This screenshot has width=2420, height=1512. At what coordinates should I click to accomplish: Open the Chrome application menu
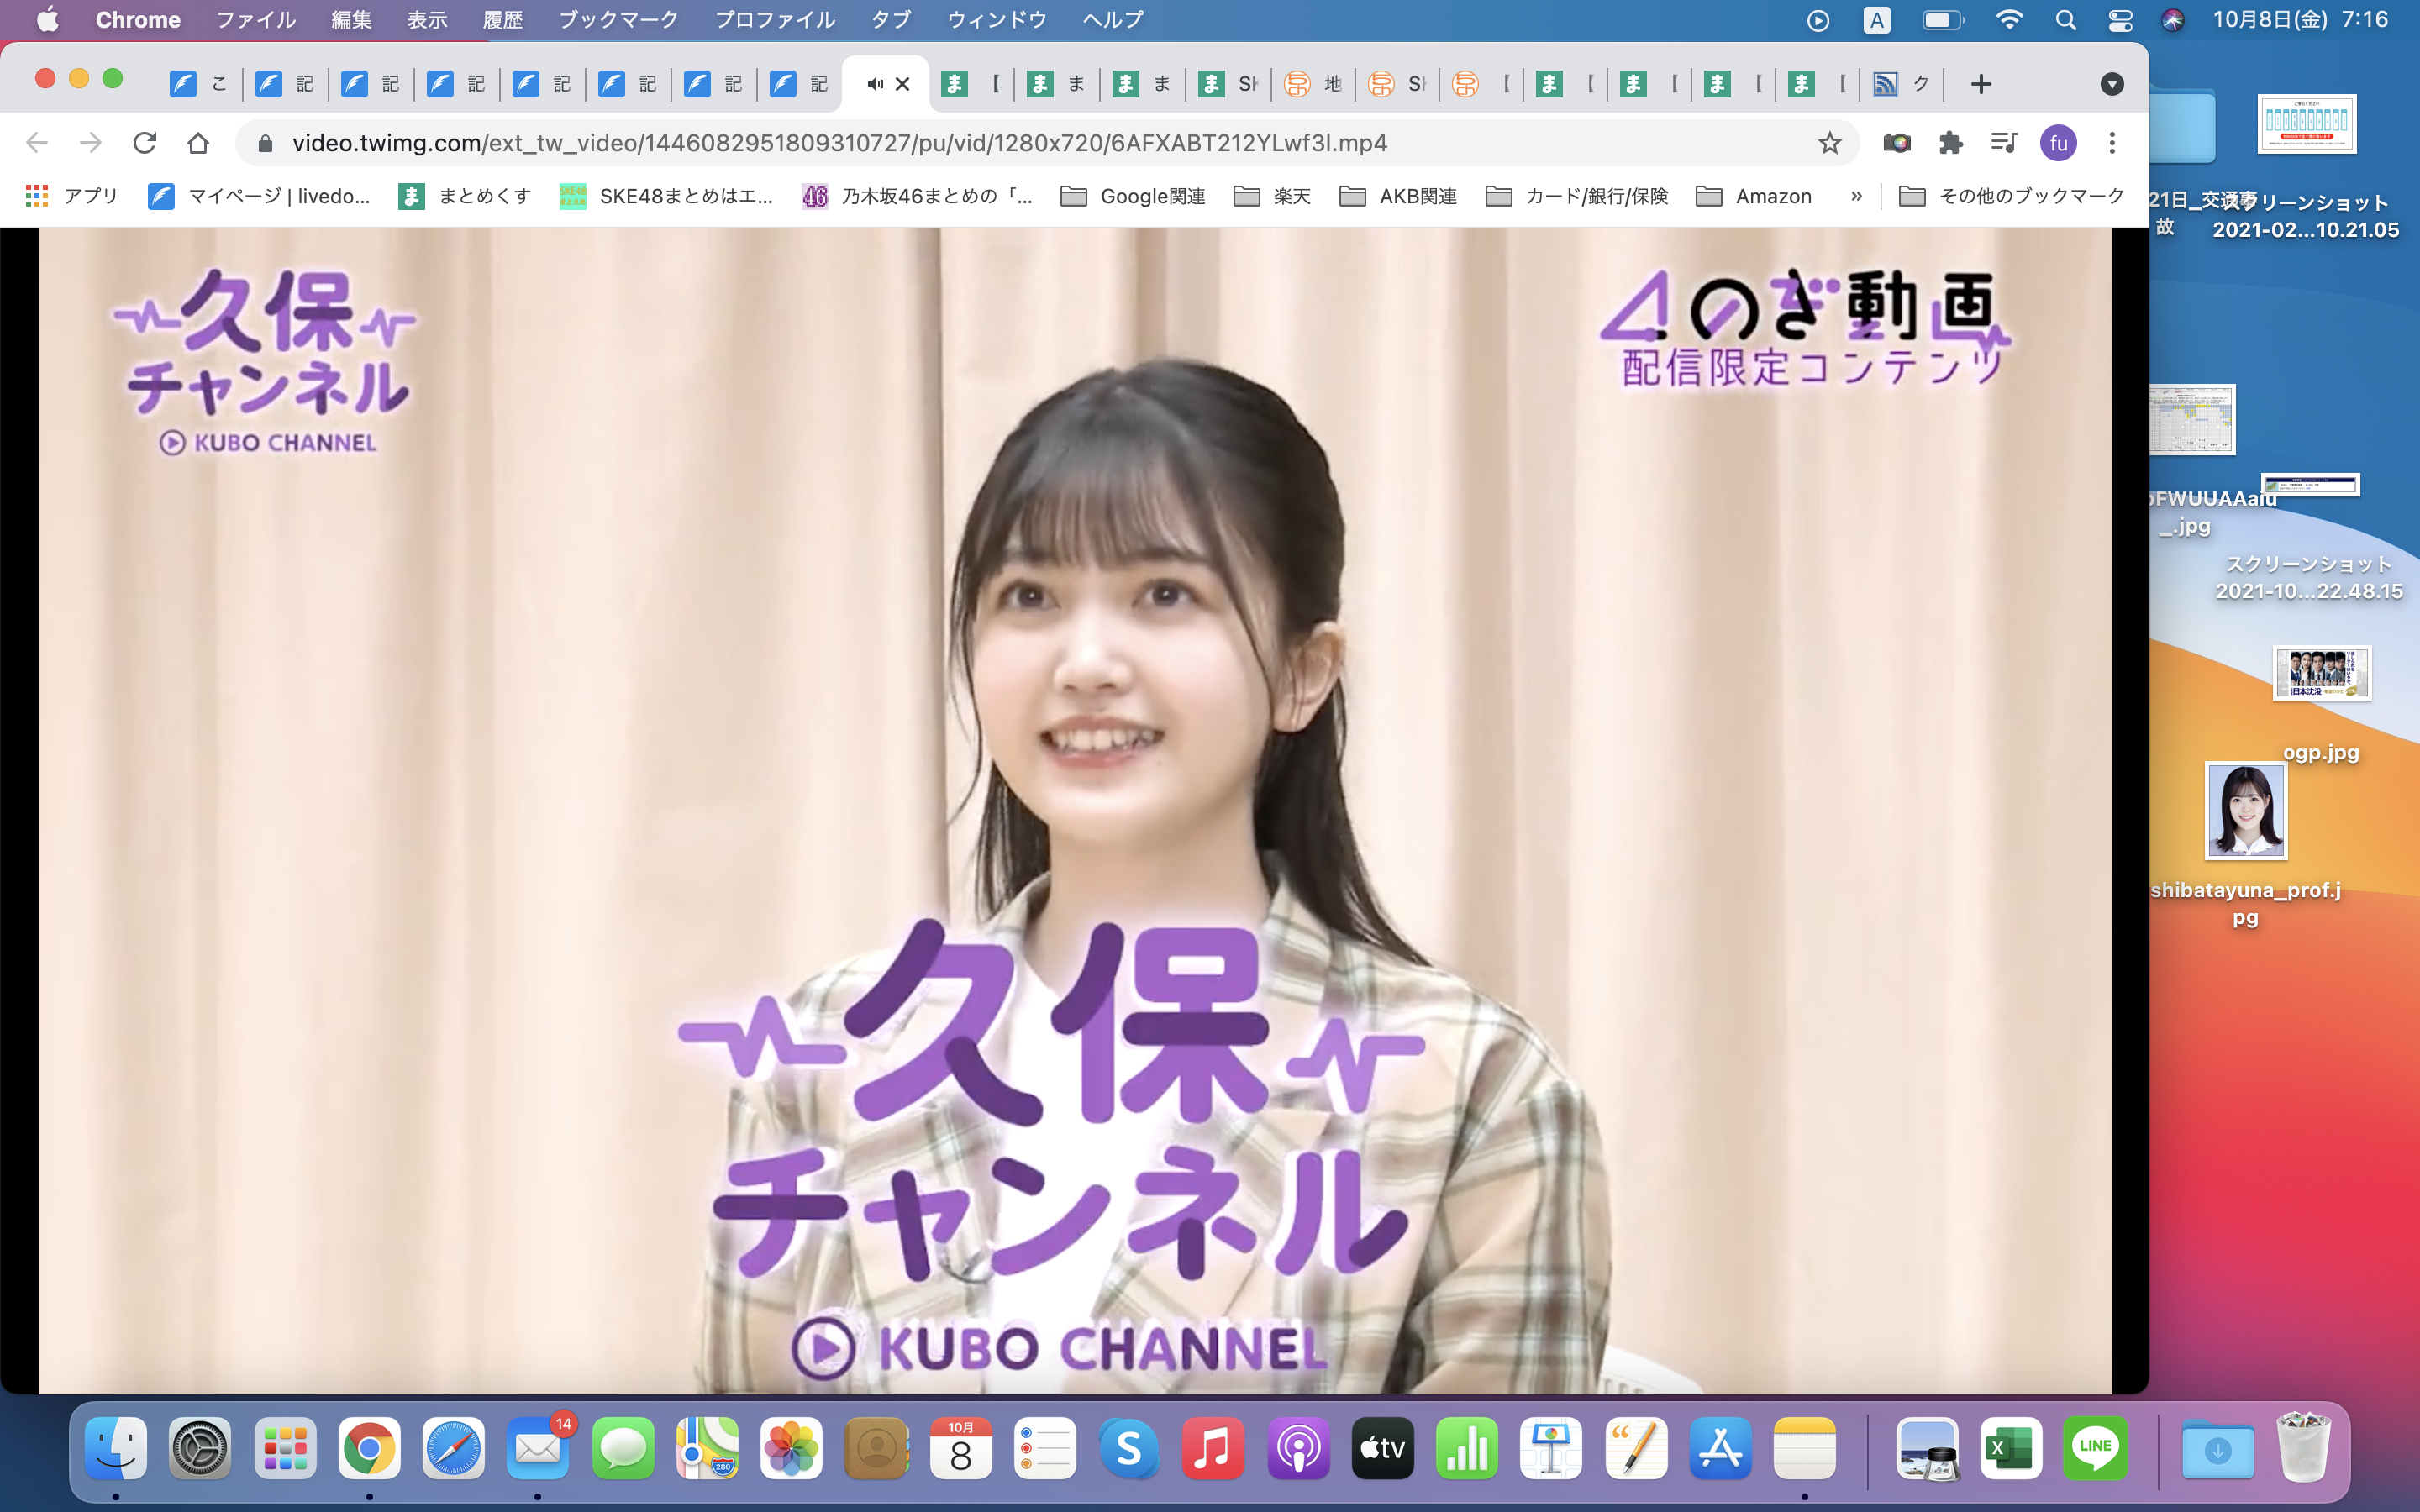click(x=138, y=20)
